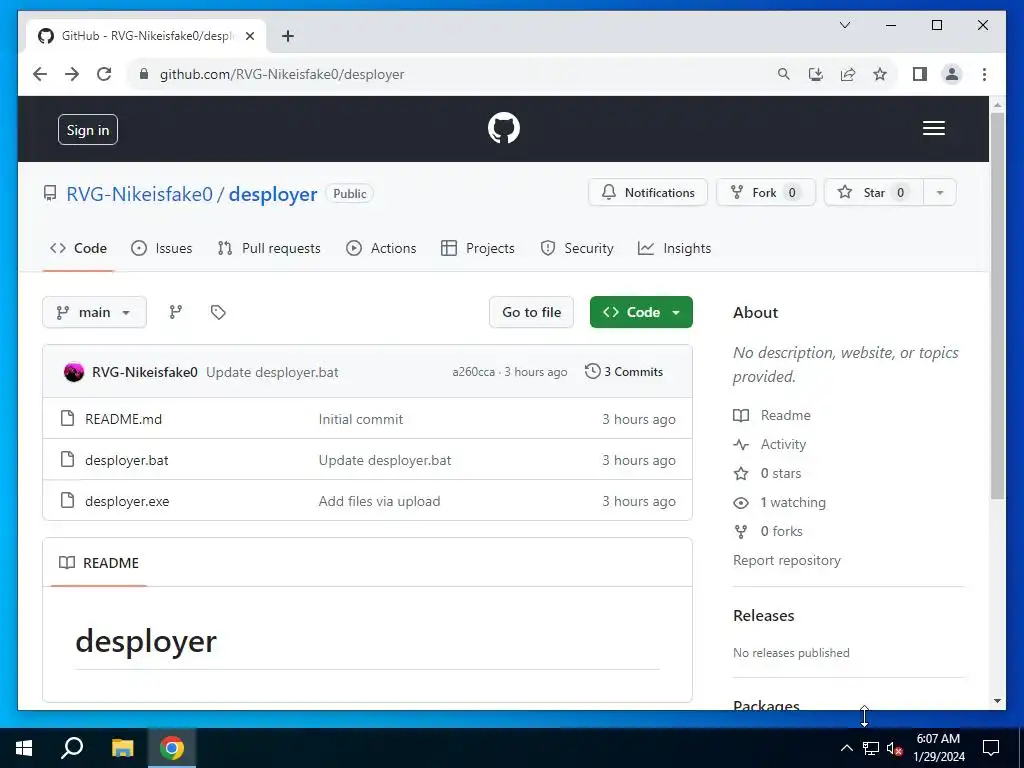The height and width of the screenshot is (768, 1024).
Task: Bookmark this page with star icon
Action: pos(880,74)
